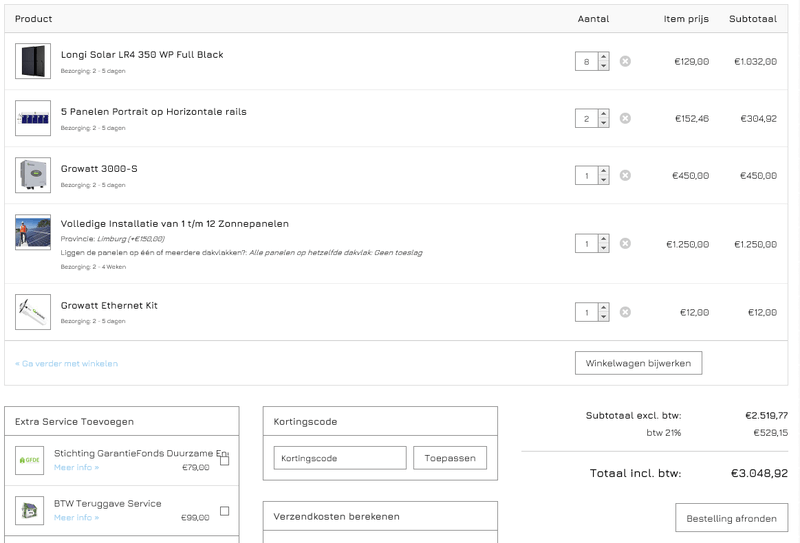This screenshot has width=800, height=543.
Task: Remove Longi Solar LR4 350 WP from cart
Action: (625, 61)
